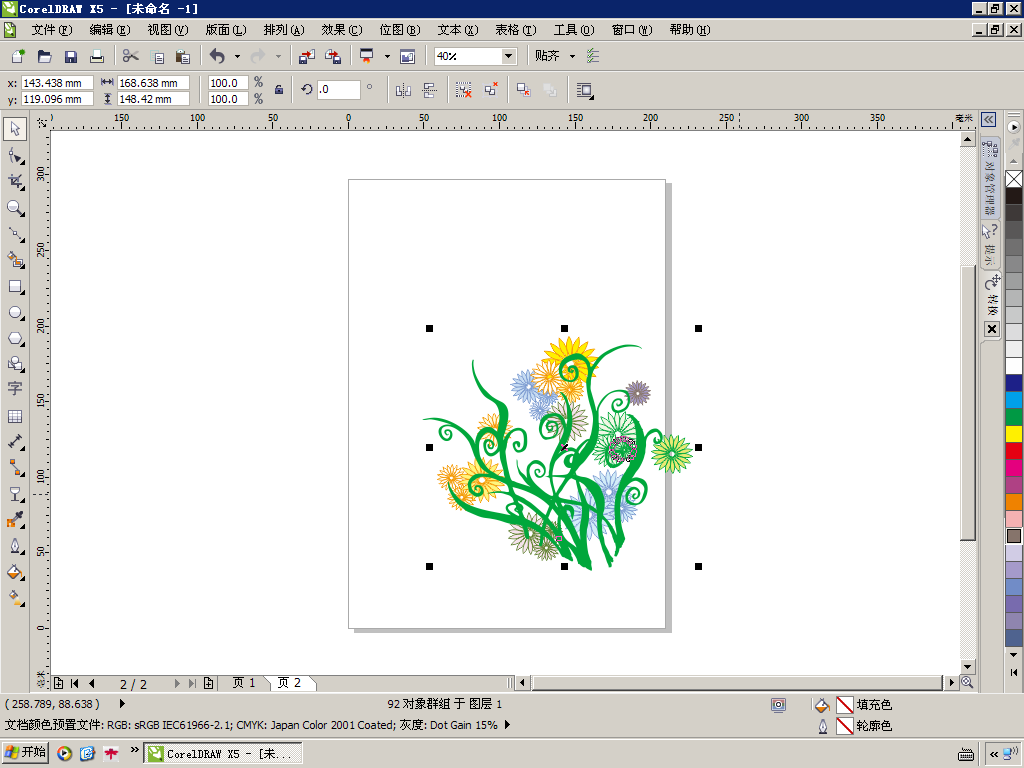Click the Export icon
The image size is (1024, 768).
point(332,57)
